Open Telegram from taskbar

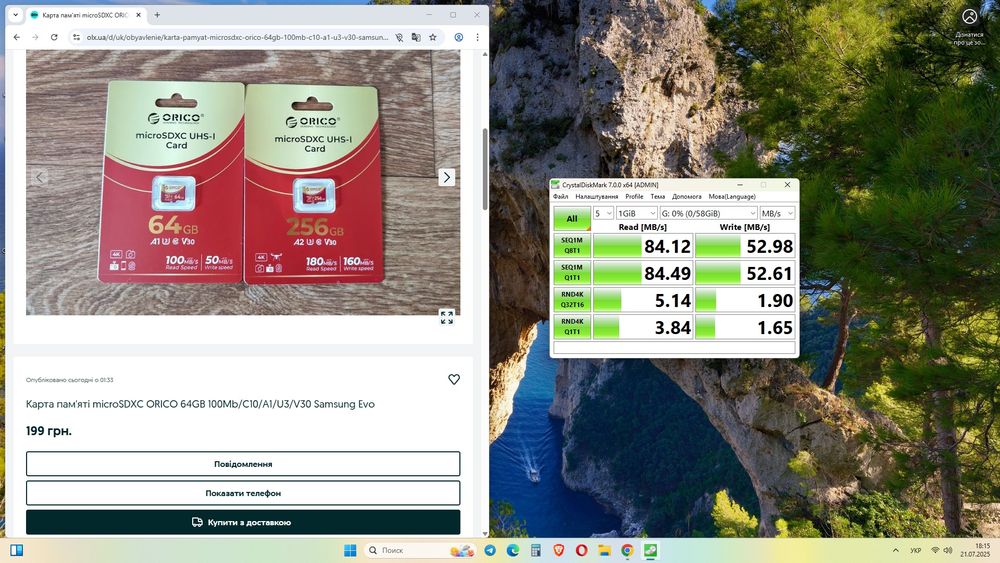click(490, 550)
